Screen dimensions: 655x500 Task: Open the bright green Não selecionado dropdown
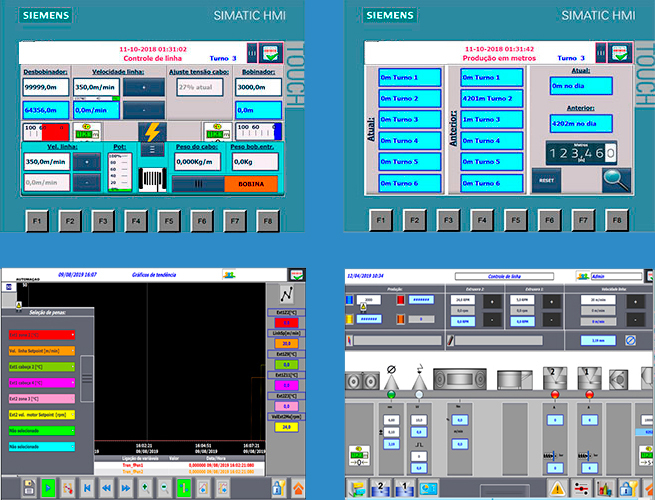[42, 431]
